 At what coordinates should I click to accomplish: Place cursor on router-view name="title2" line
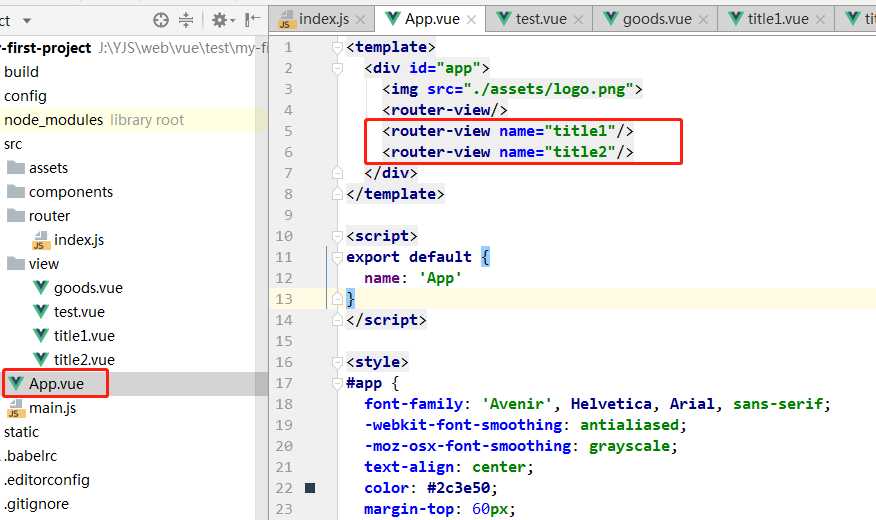508,152
